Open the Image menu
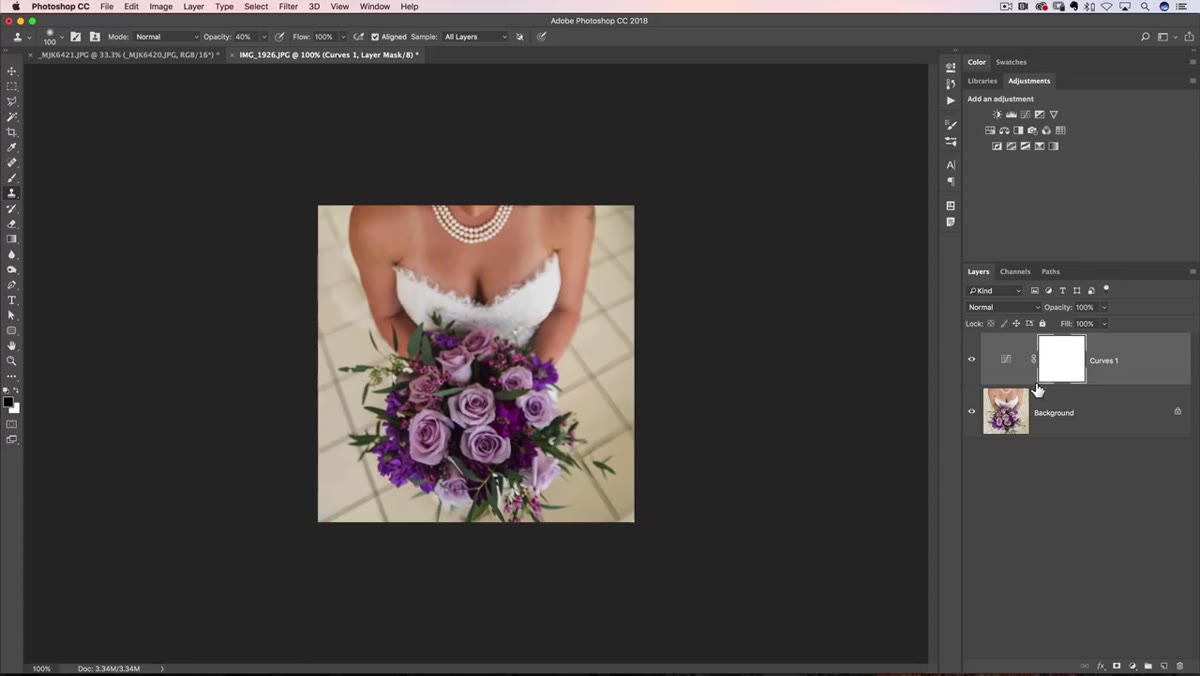This screenshot has width=1200, height=676. pos(161,6)
